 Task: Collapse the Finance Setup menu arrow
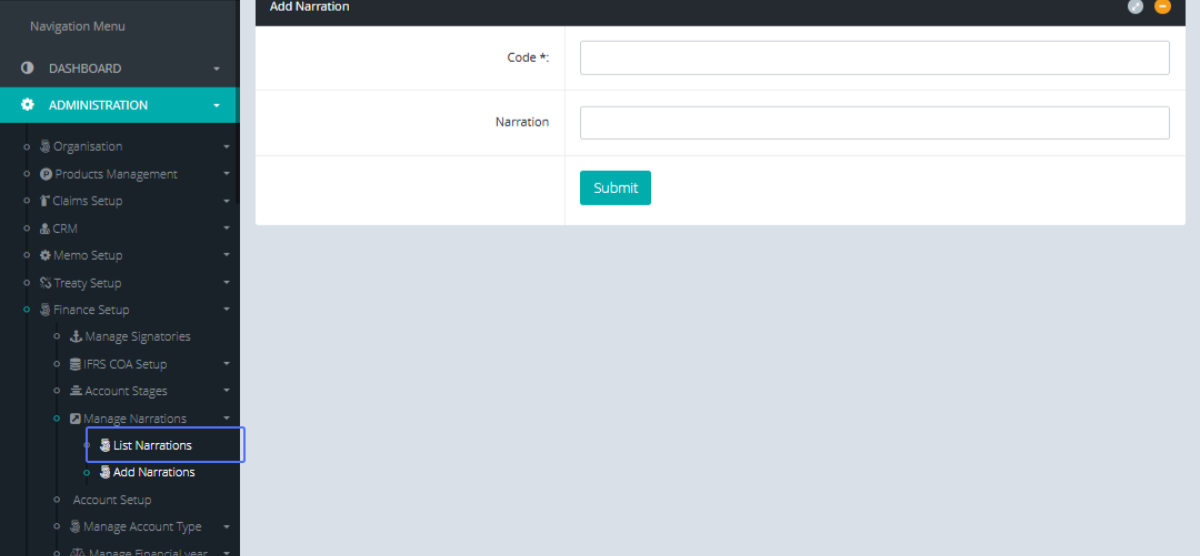[x=226, y=310]
